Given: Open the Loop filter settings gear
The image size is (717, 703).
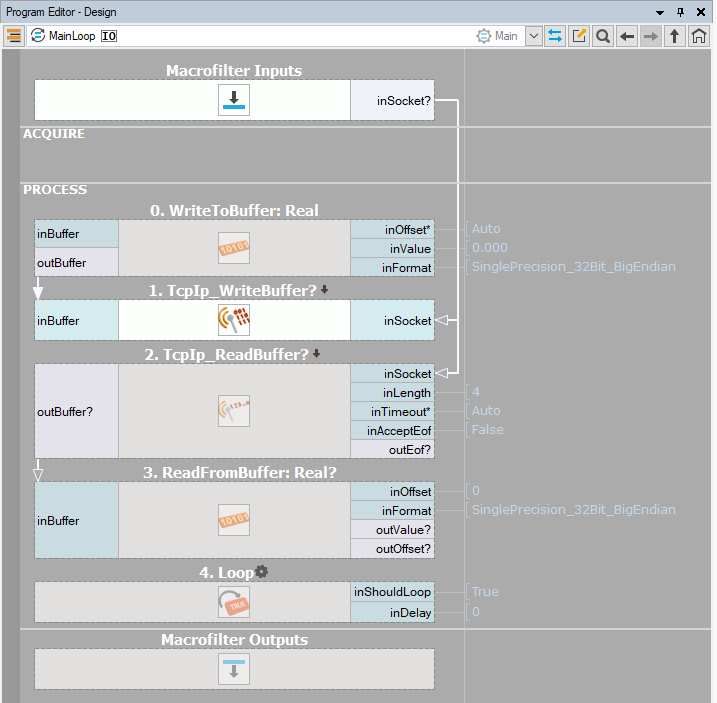Looking at the screenshot, I should coord(262,572).
